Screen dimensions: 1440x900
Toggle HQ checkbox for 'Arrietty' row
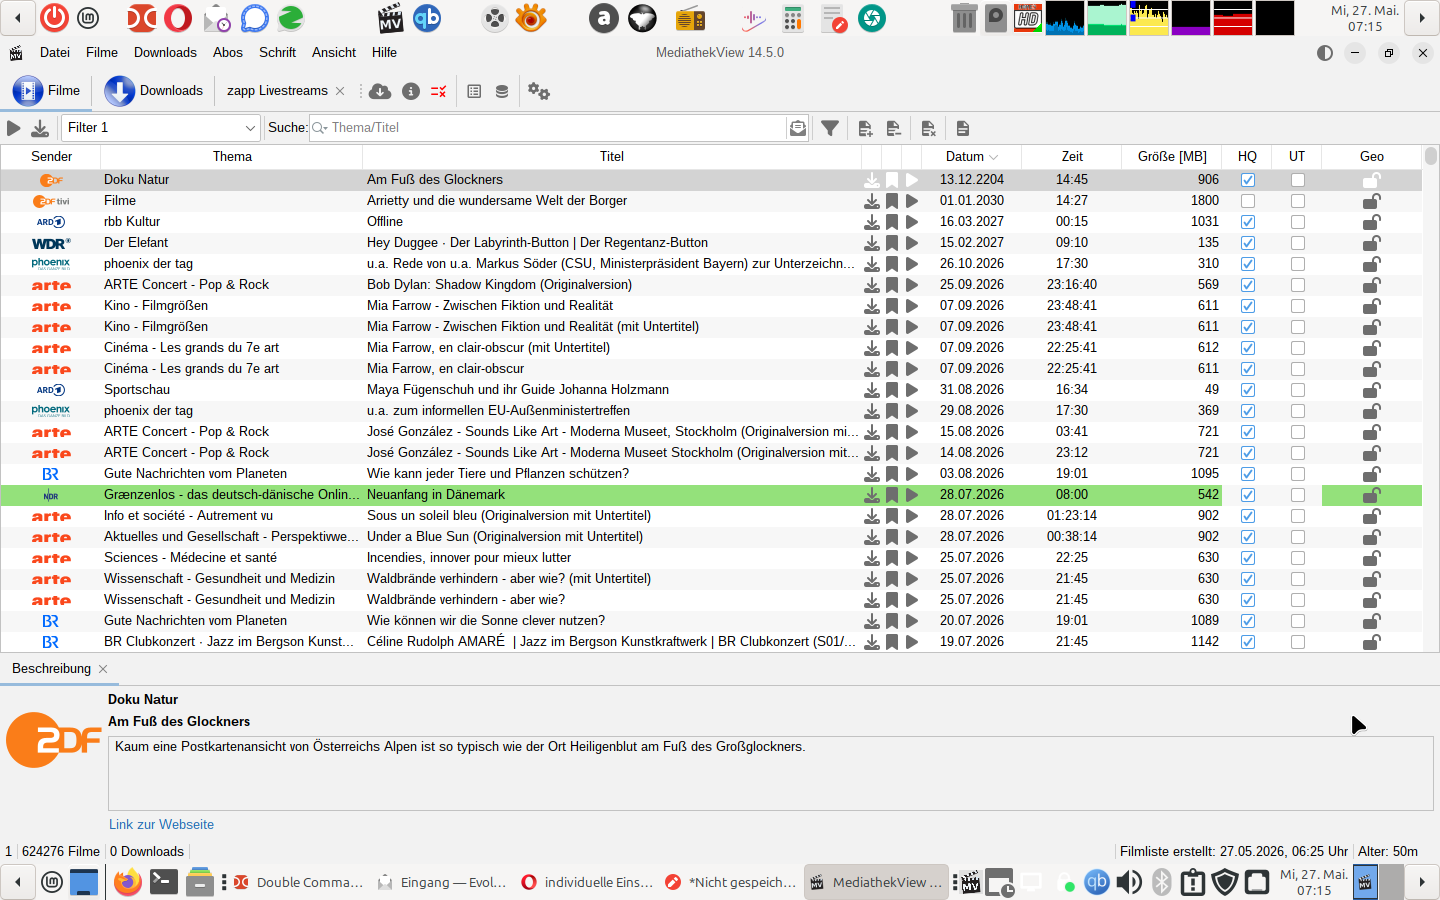(1248, 201)
